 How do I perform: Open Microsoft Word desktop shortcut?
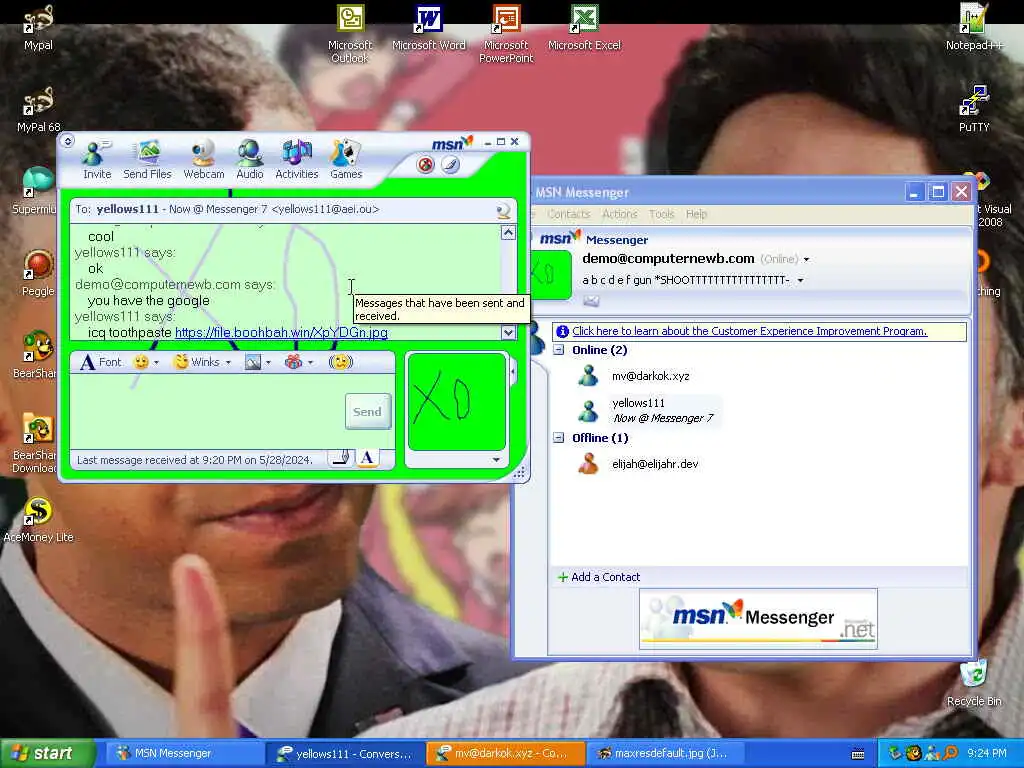pos(428,29)
